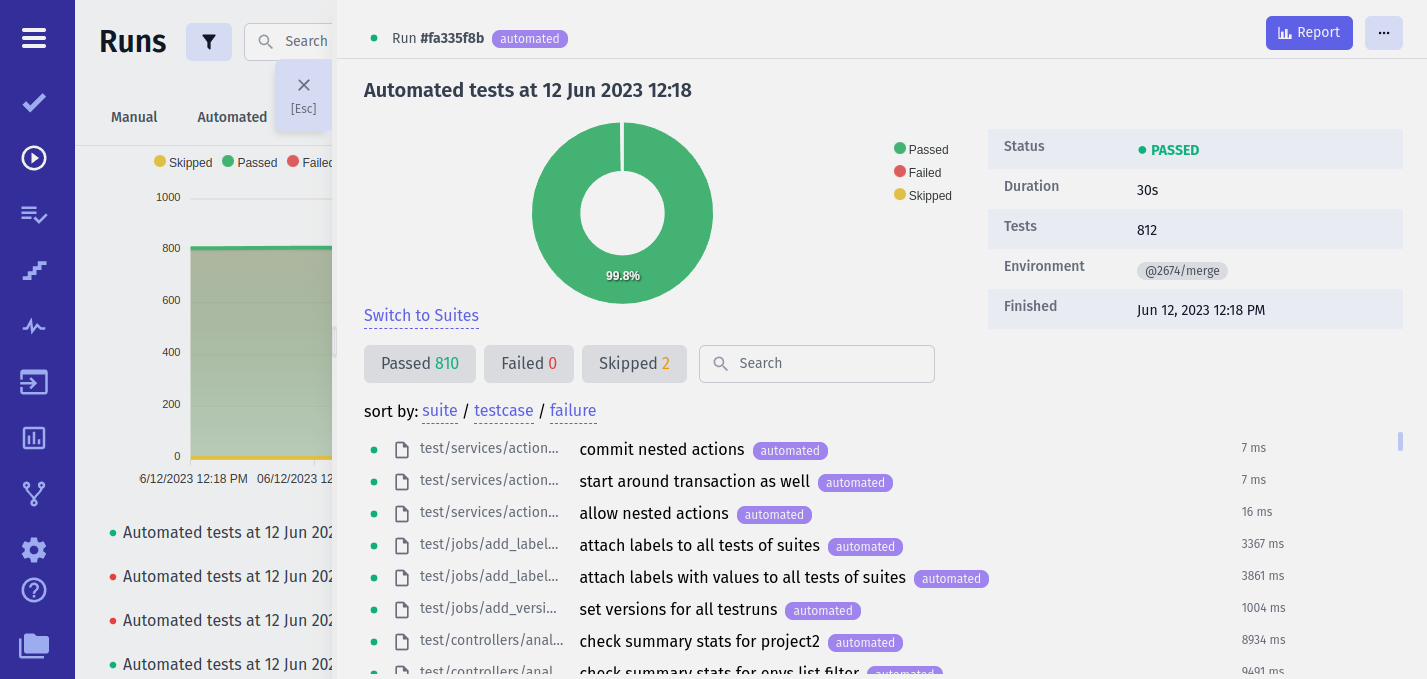Open the Steps staircase icon in sidebar
Screen dimensions: 1427x679
click(x=34, y=270)
